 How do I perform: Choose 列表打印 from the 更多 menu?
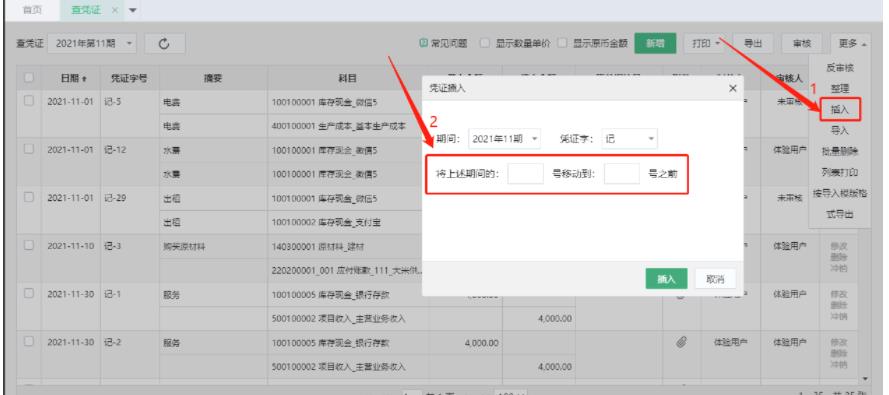(840, 172)
